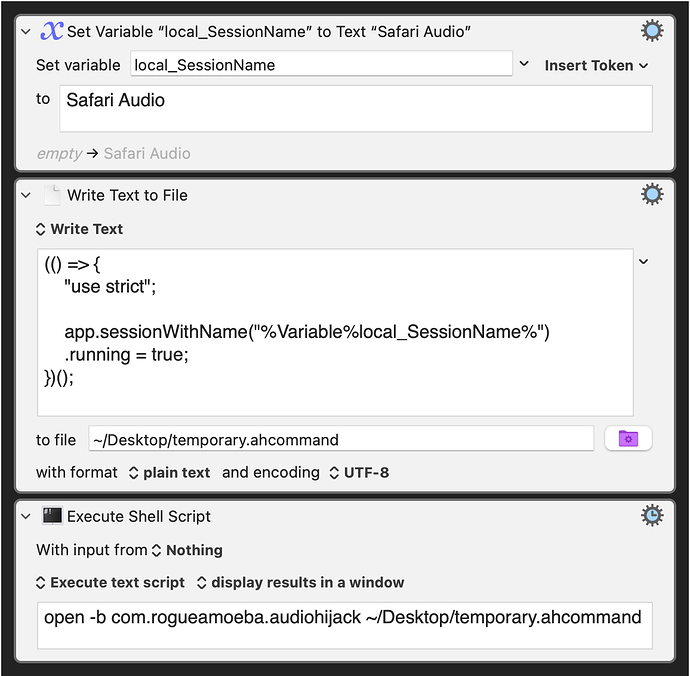Click the 'and encoding' label
Viewport: 690px width, 676px height.
(x=271, y=473)
